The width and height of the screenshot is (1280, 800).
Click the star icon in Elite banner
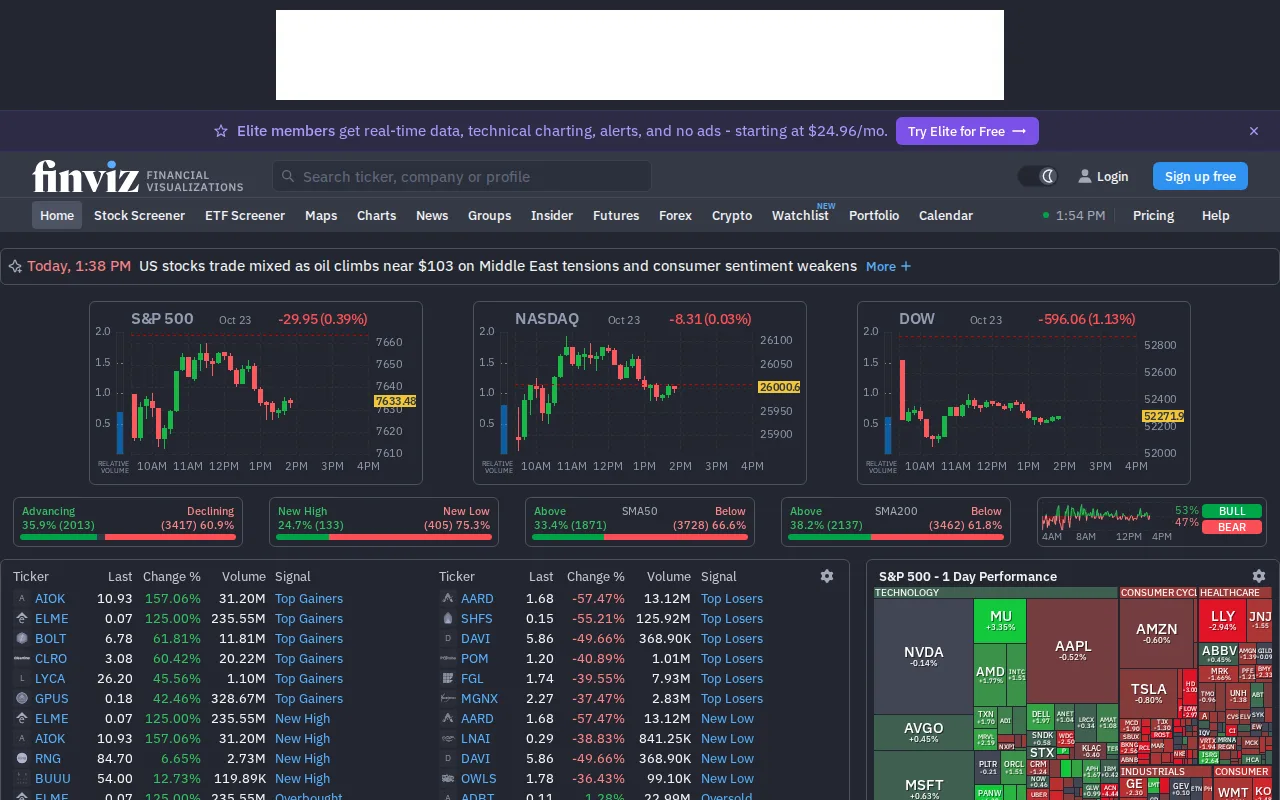tap(221, 131)
